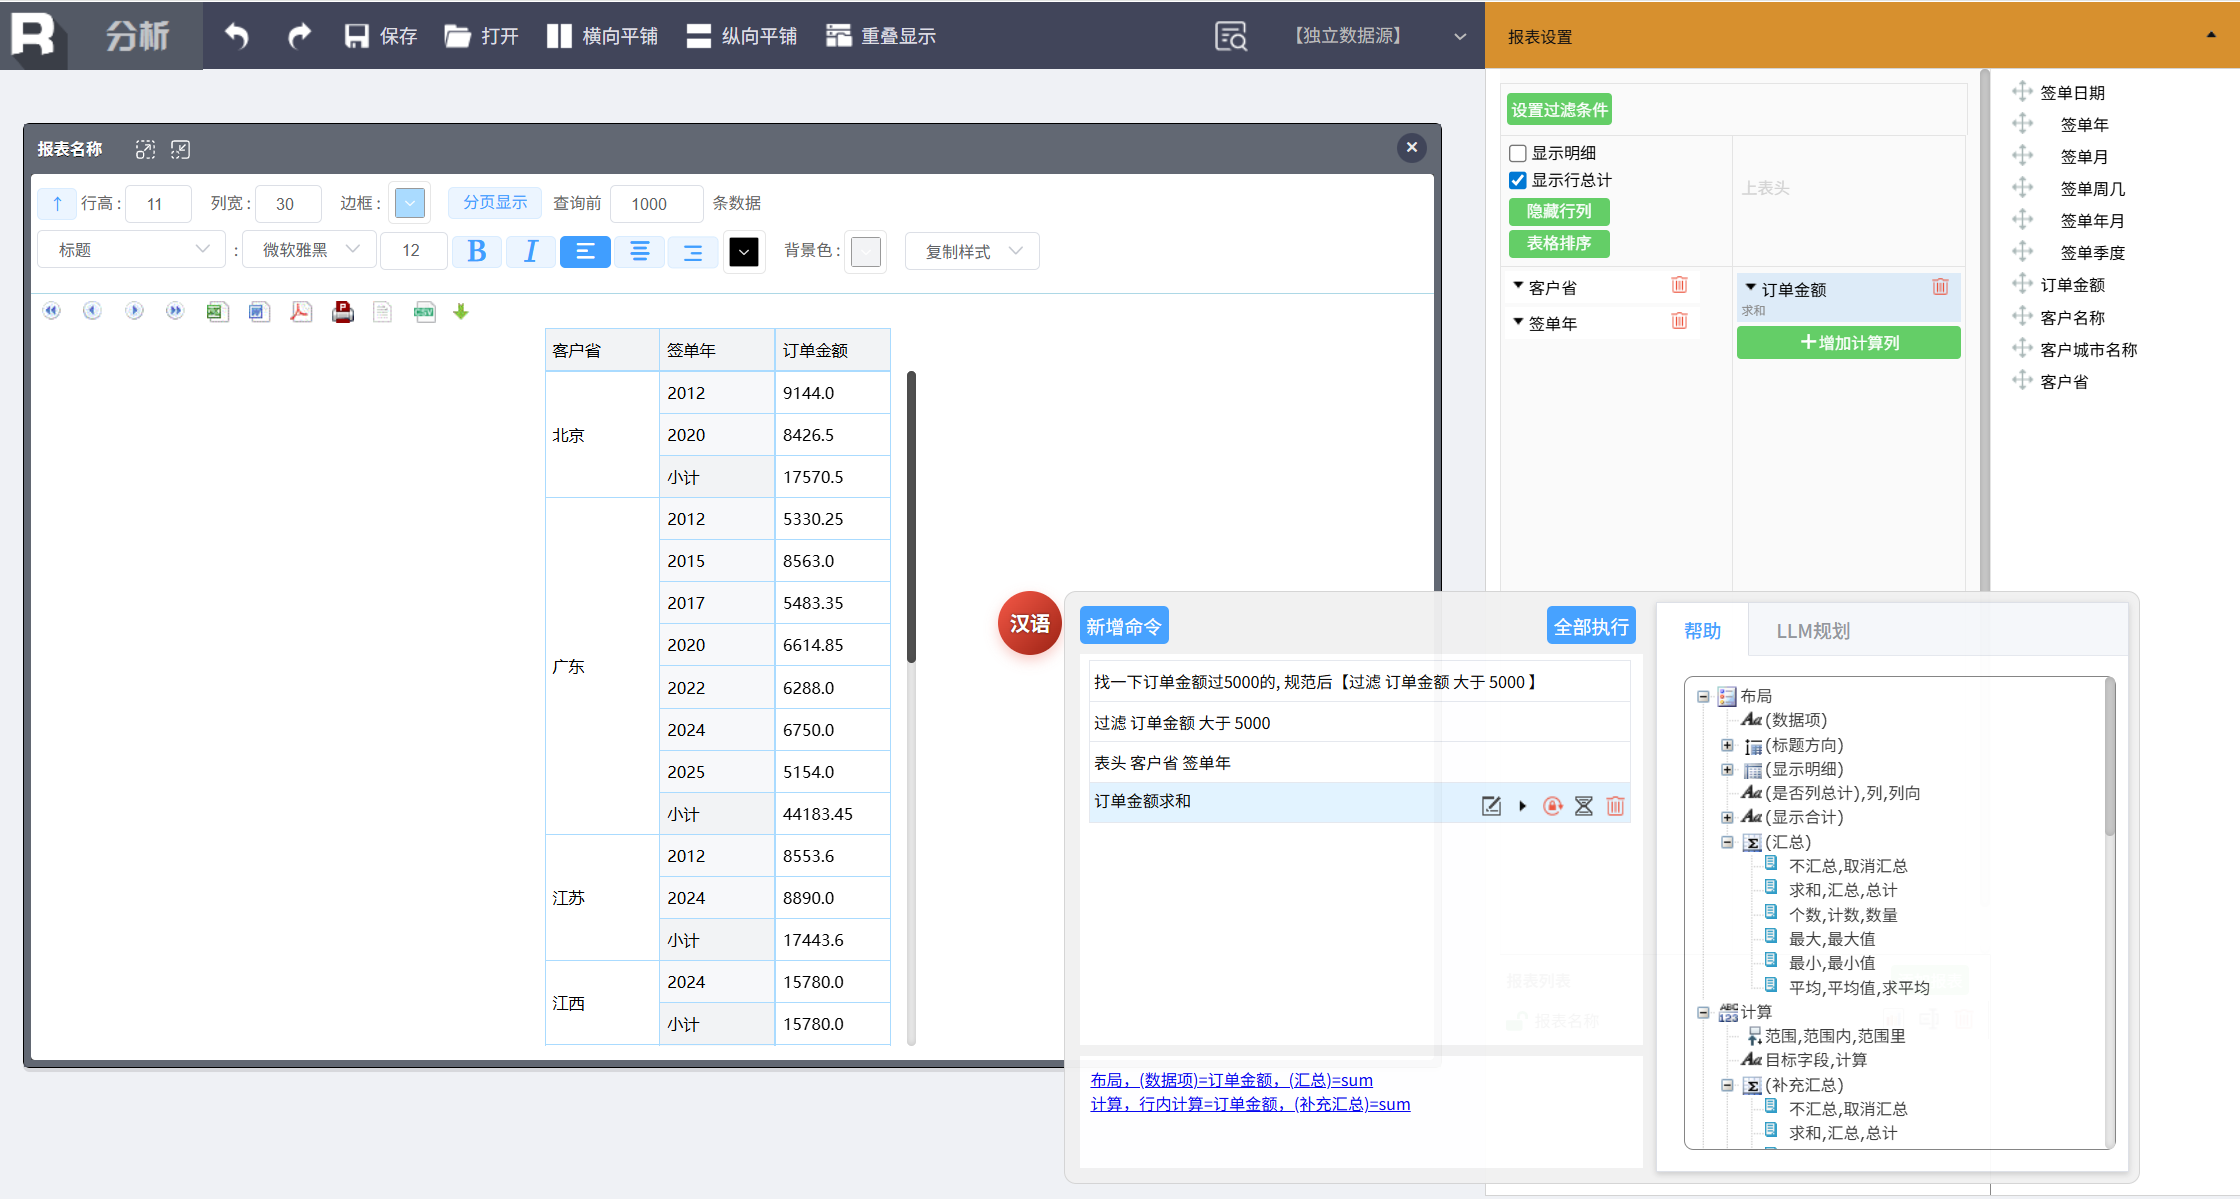Uncheck 显示行总计 checkbox

coord(1518,181)
